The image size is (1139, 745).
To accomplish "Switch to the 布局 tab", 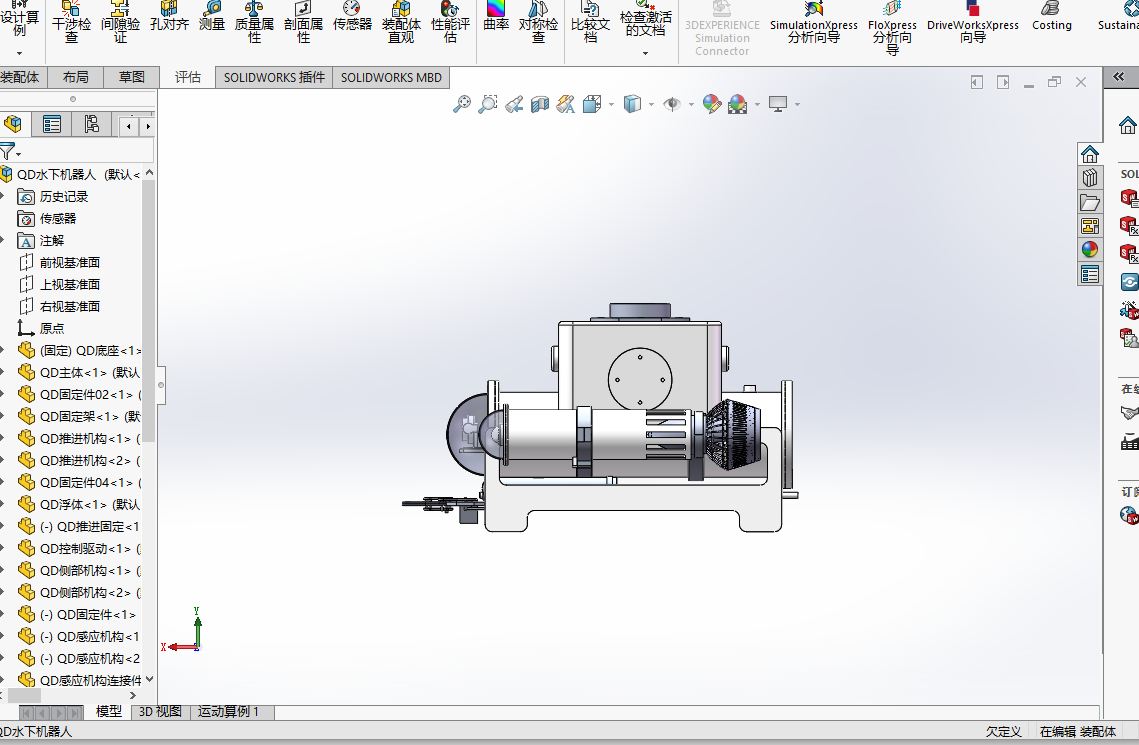I will pyautogui.click(x=76, y=77).
